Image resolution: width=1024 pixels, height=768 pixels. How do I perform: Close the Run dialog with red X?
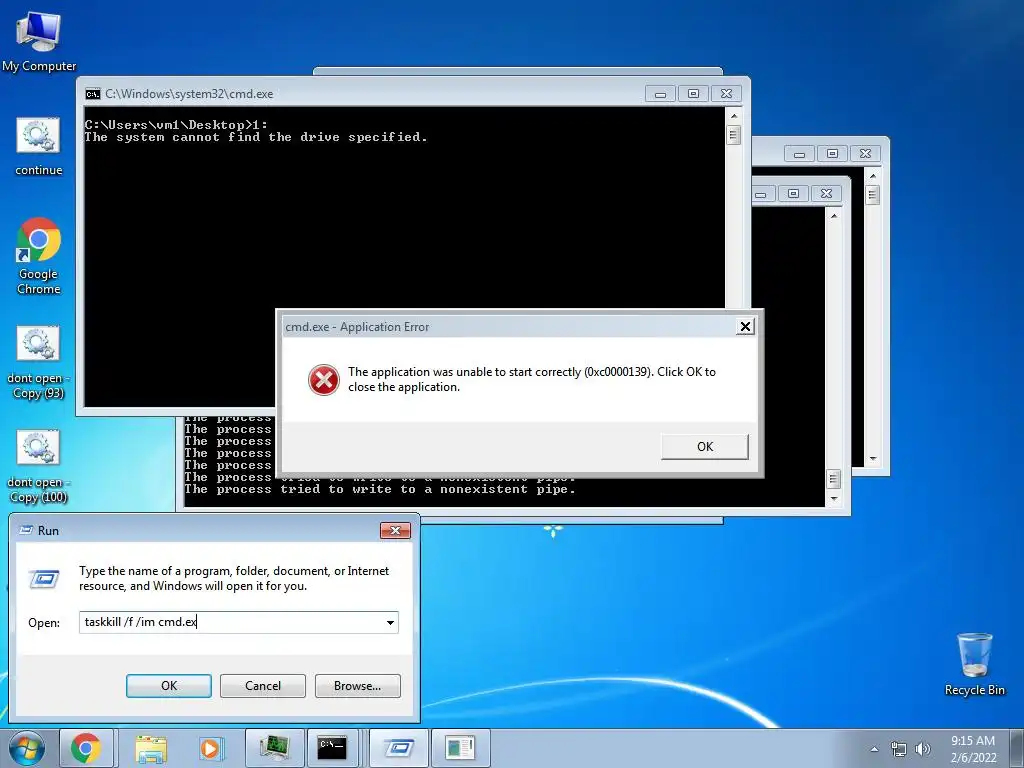pyautogui.click(x=395, y=530)
